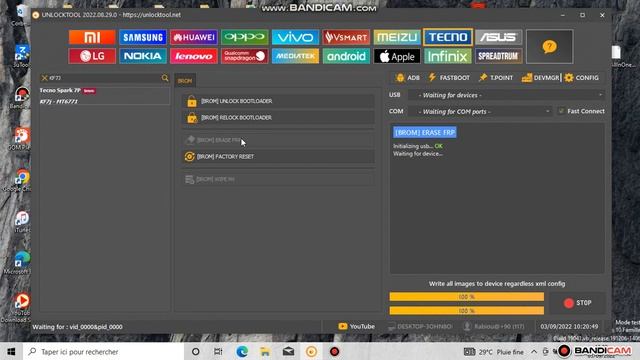The image size is (640, 360).
Task: Open File Explorer from the taskbar
Action: (265, 351)
